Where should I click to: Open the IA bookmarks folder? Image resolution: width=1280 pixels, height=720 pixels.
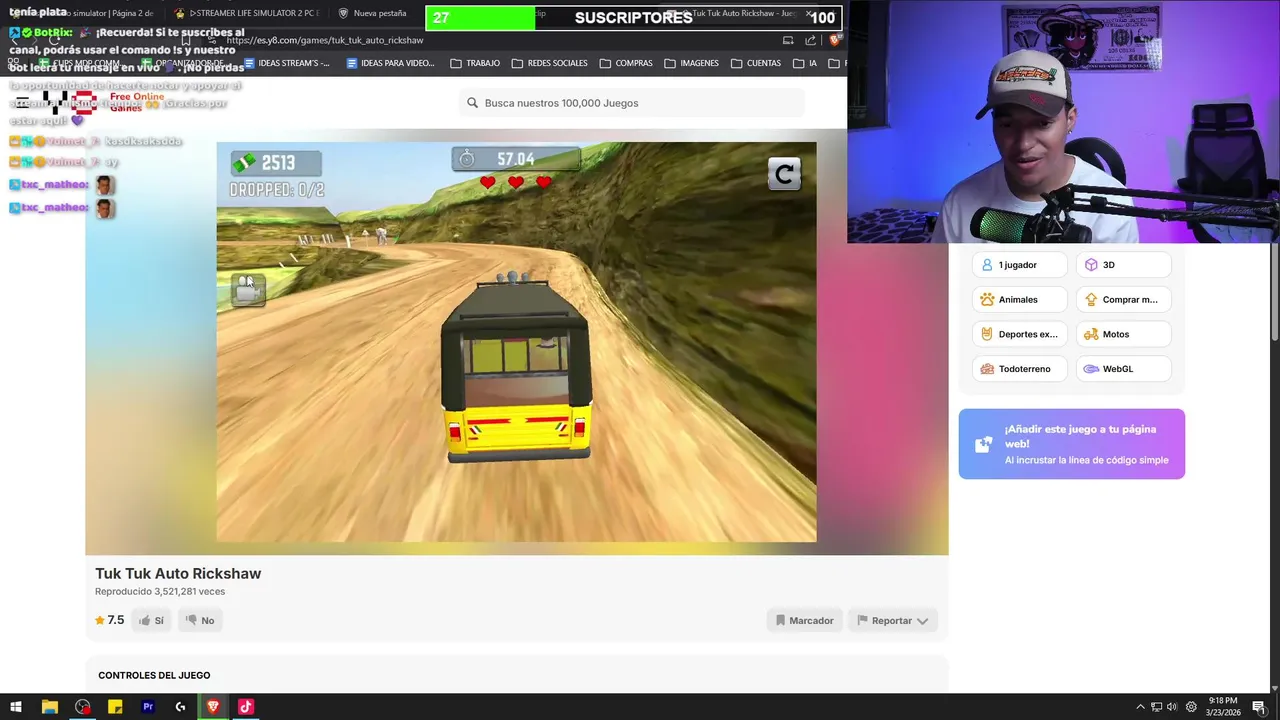(x=805, y=63)
